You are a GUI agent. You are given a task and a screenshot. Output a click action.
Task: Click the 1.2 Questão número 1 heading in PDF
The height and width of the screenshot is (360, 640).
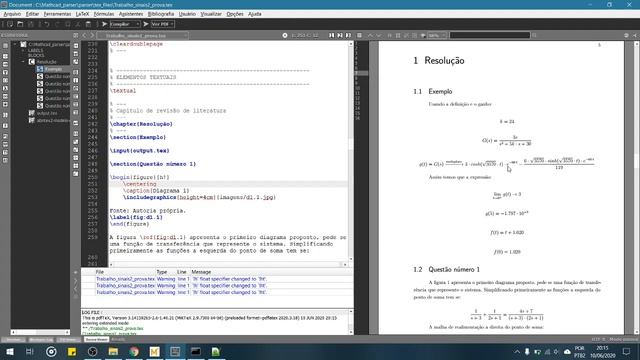point(446,269)
